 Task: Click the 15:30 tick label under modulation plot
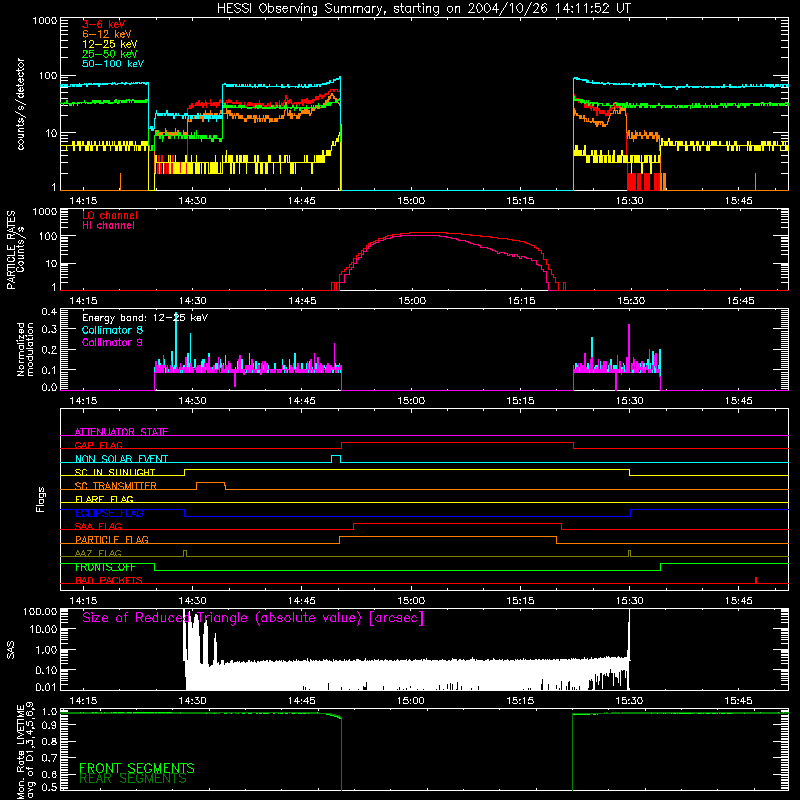tap(630, 401)
